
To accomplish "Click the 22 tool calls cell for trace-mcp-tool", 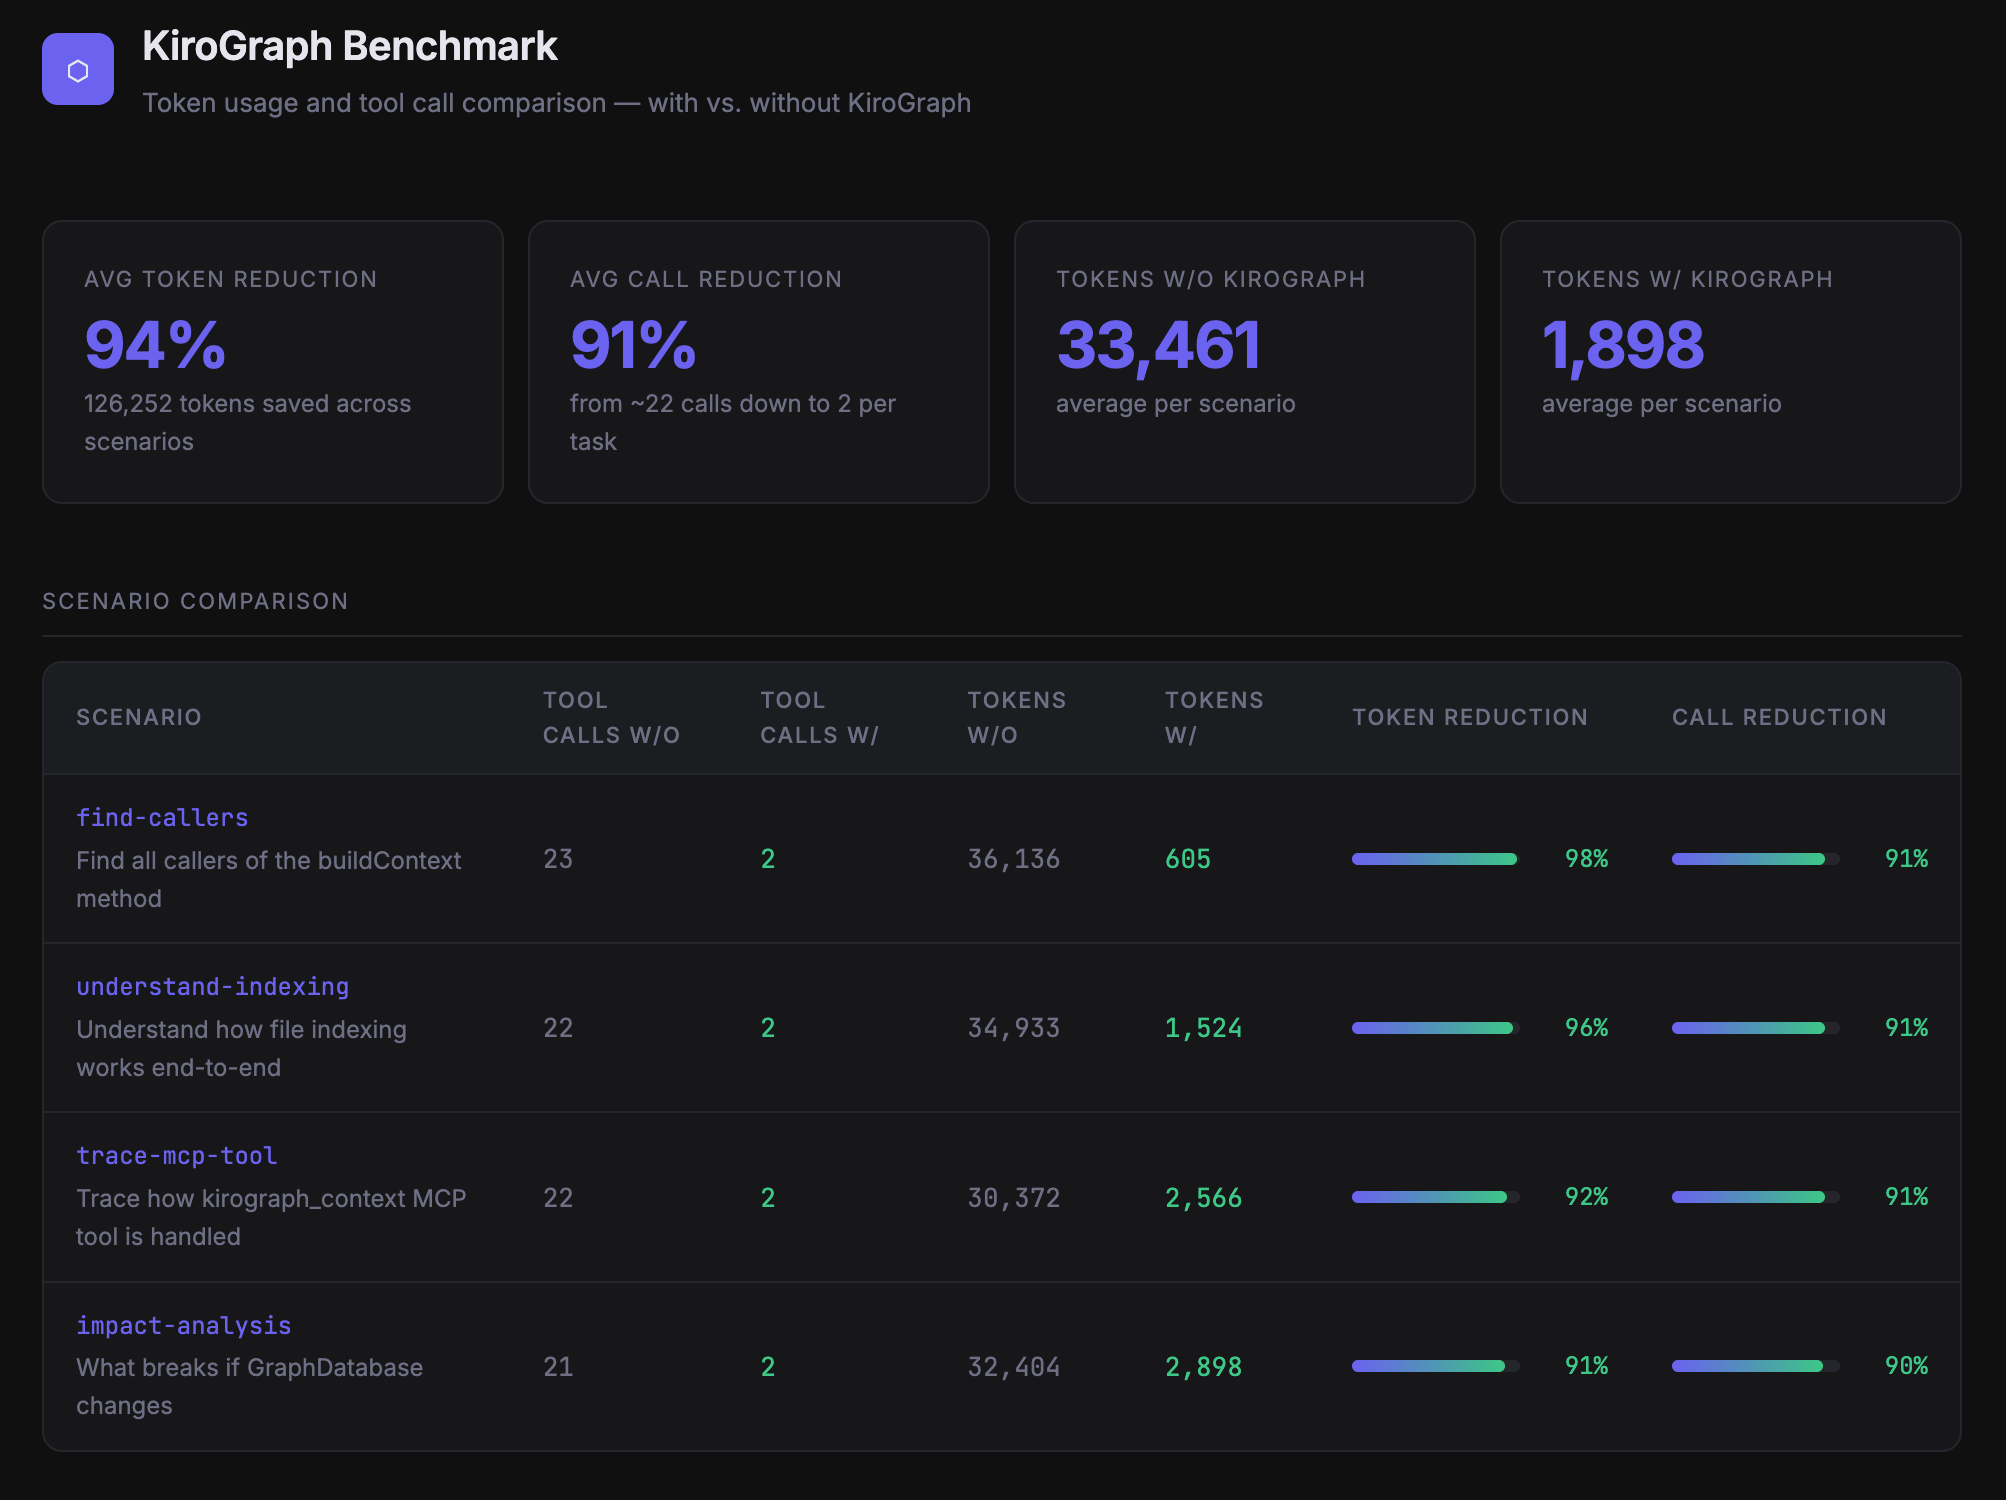I will click(x=558, y=1198).
